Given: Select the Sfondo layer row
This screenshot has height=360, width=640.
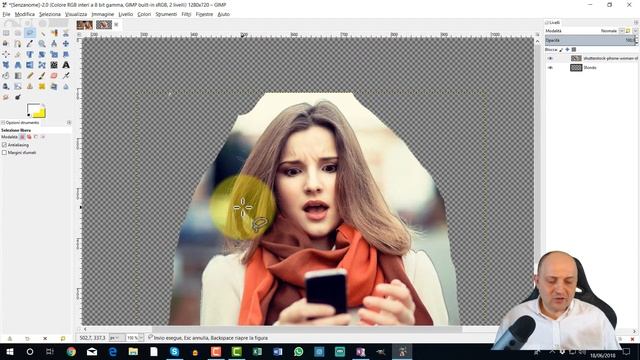Looking at the screenshot, I should click(591, 68).
